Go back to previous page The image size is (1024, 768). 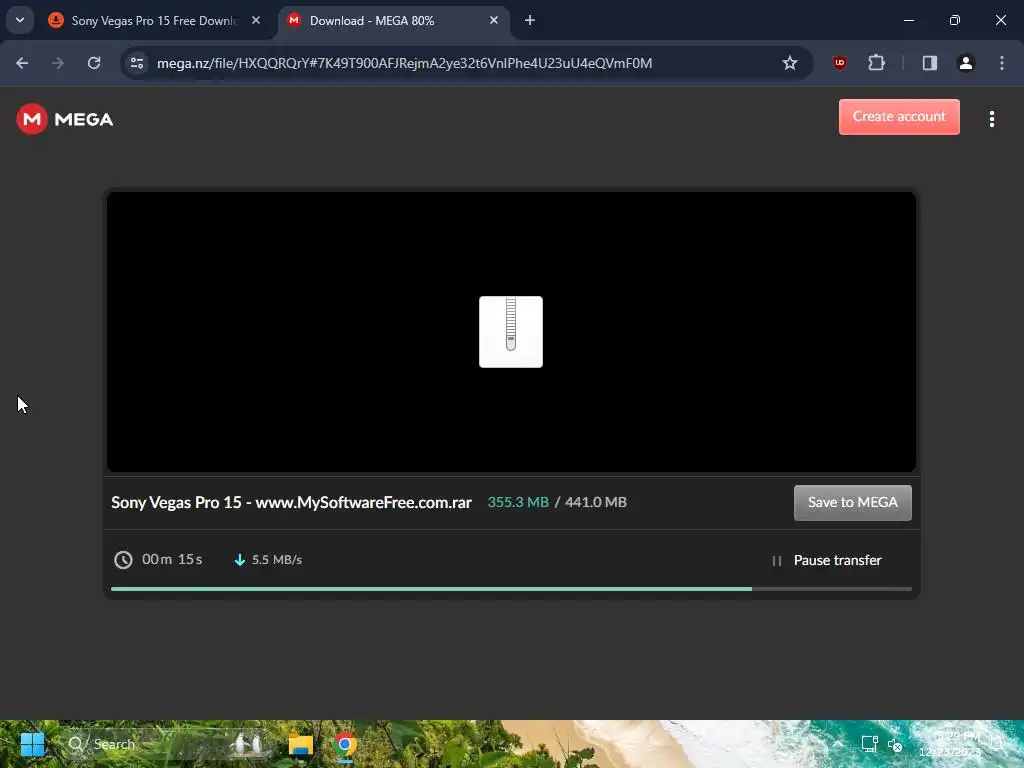pos(22,63)
